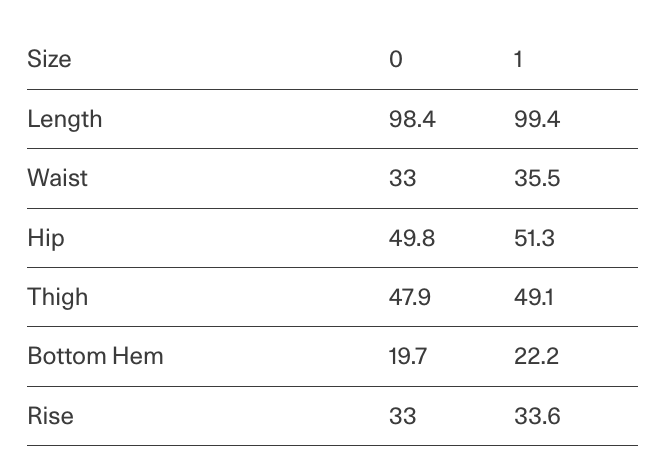
Task: Select the 47.9 Thigh value
Action: pos(410,297)
